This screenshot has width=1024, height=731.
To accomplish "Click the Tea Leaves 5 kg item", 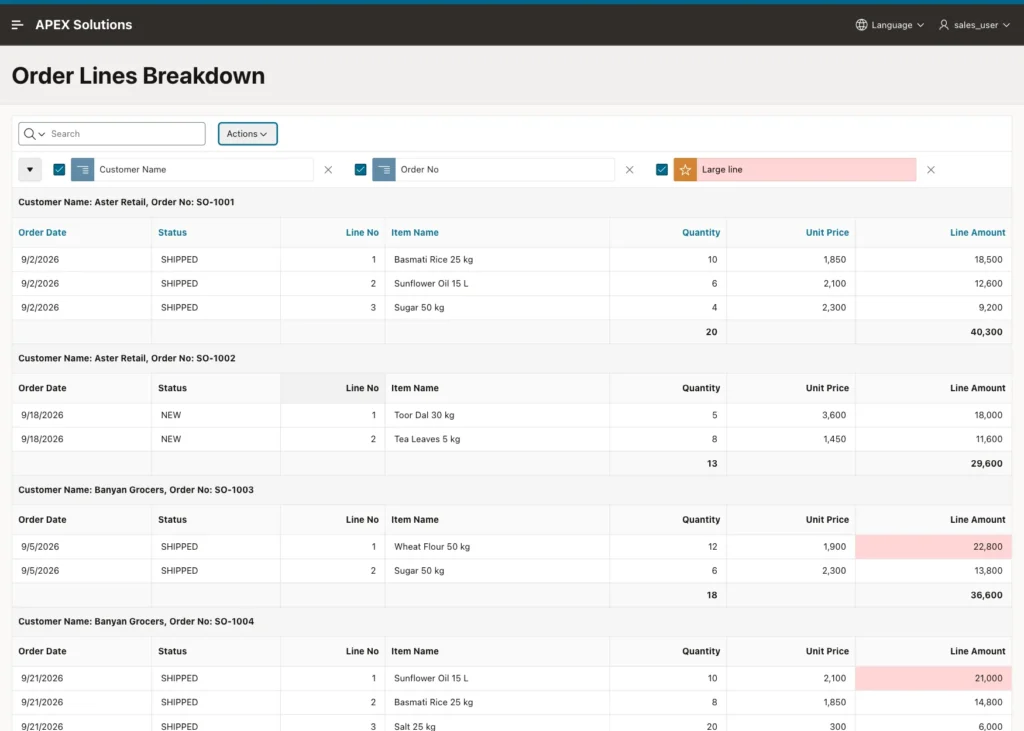I will click(427, 440).
